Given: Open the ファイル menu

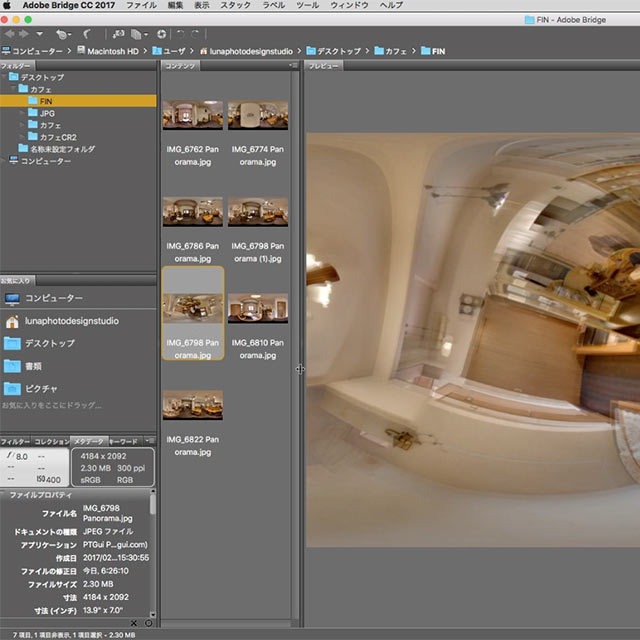Looking at the screenshot, I should point(141,6).
